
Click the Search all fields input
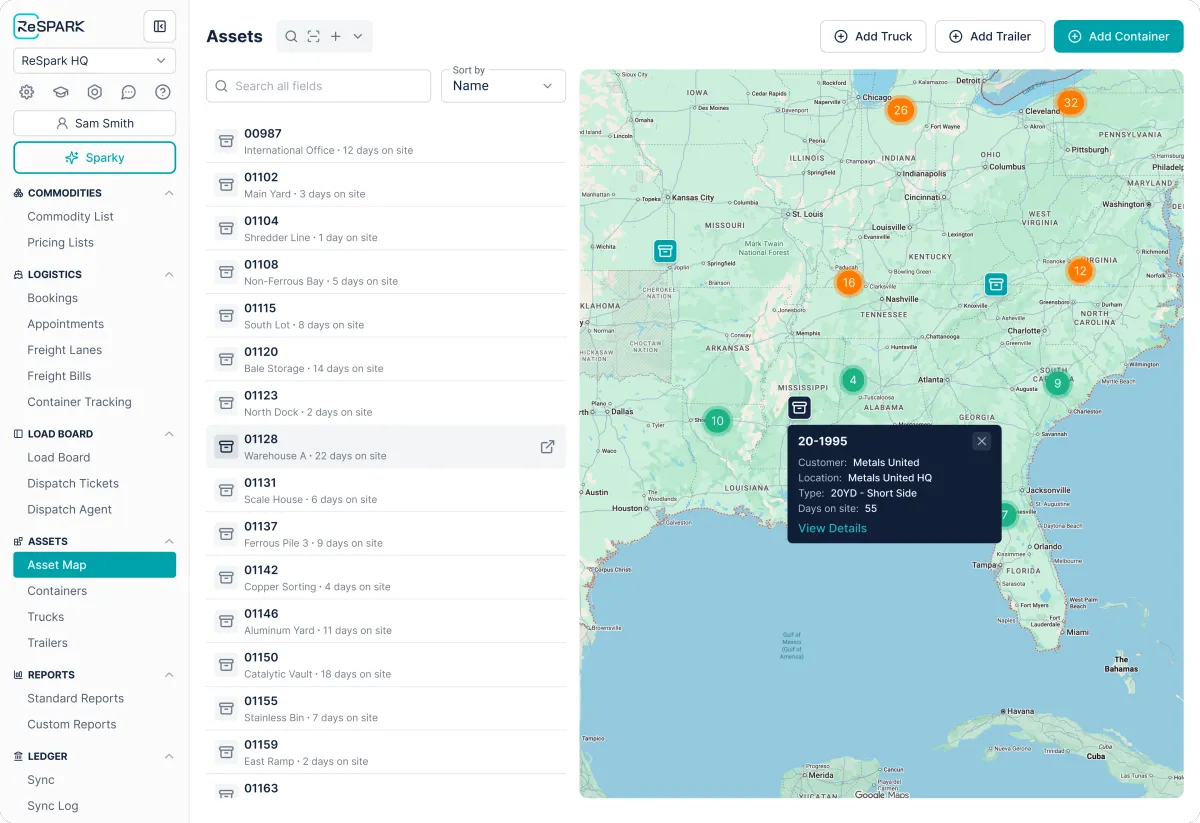(x=318, y=86)
